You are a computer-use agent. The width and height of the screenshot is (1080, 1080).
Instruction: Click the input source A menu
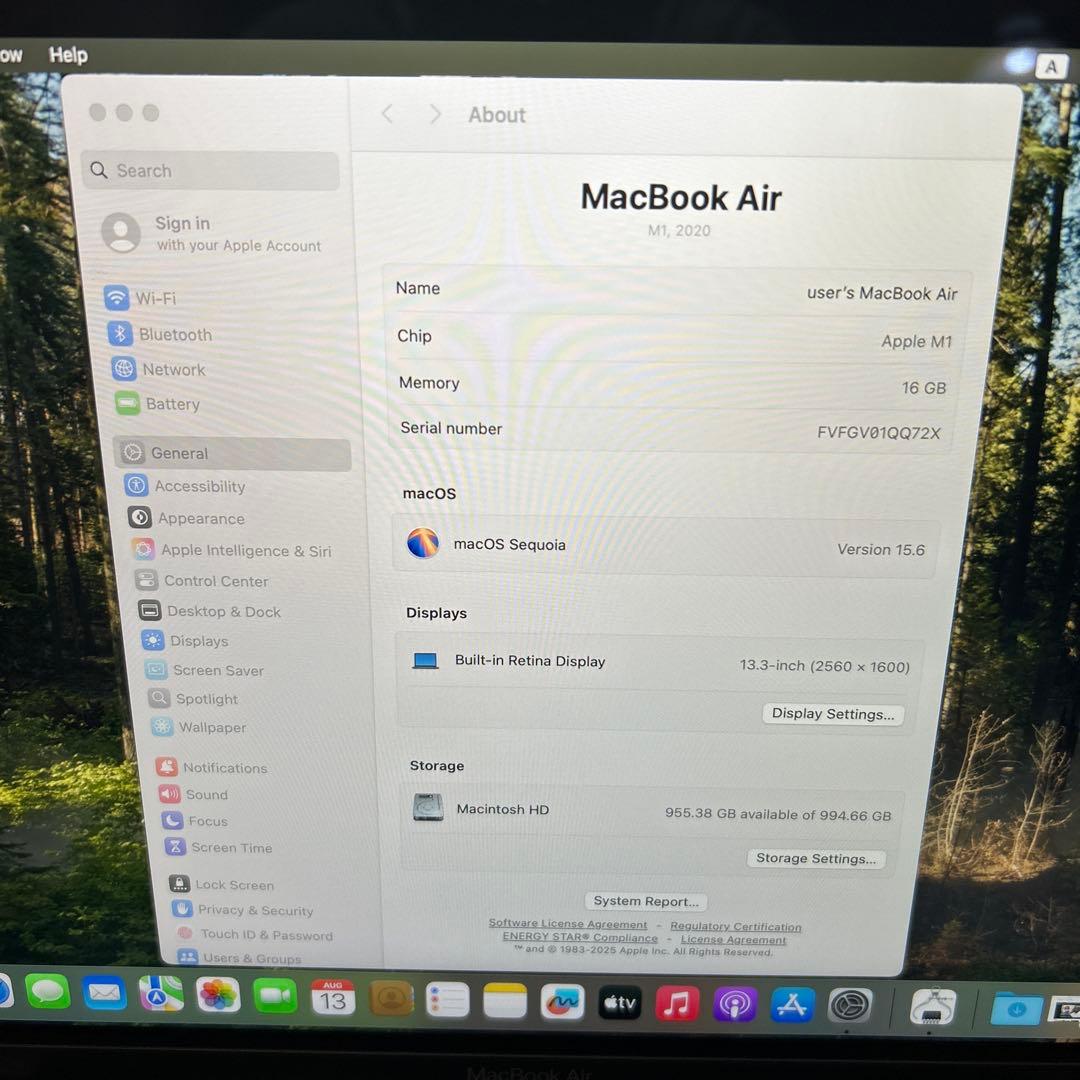point(1051,67)
